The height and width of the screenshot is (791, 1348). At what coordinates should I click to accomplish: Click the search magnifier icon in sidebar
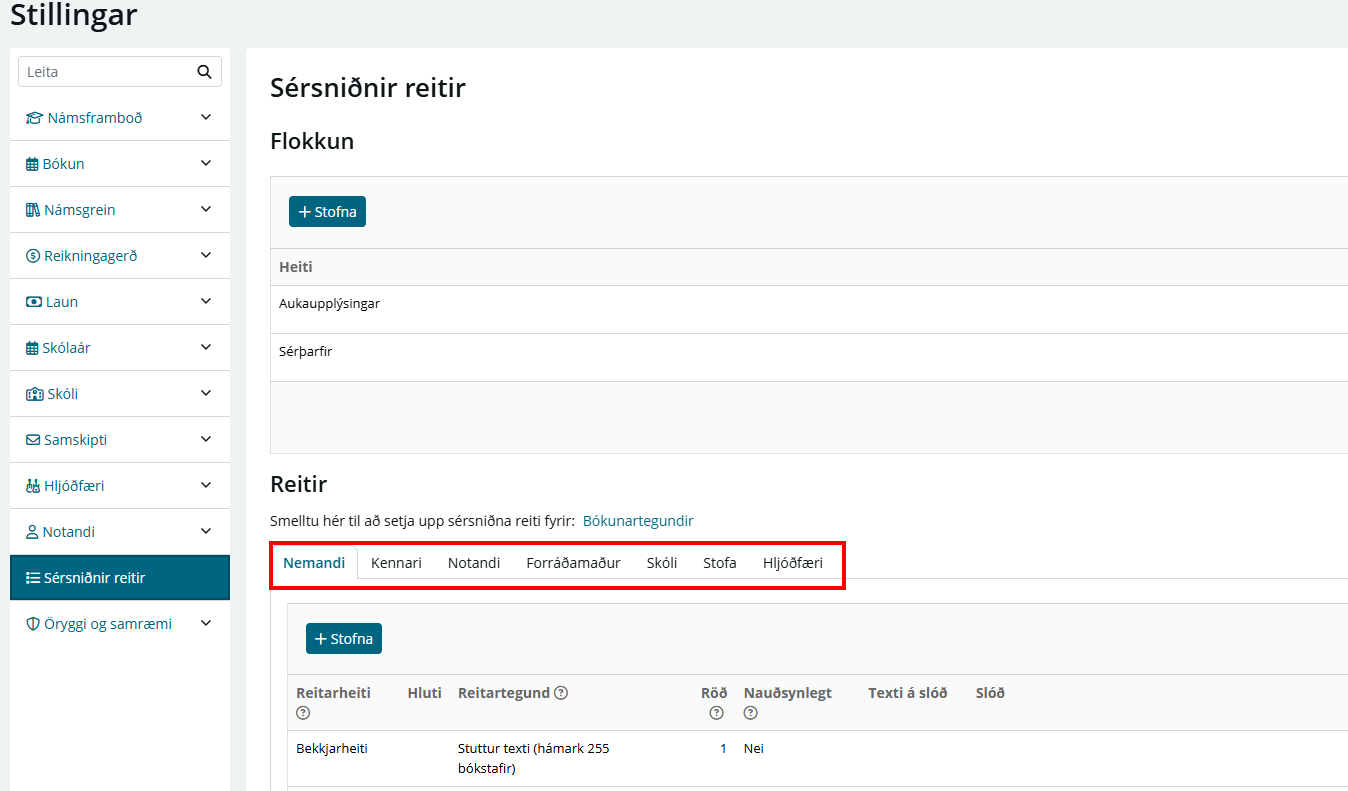coord(205,72)
